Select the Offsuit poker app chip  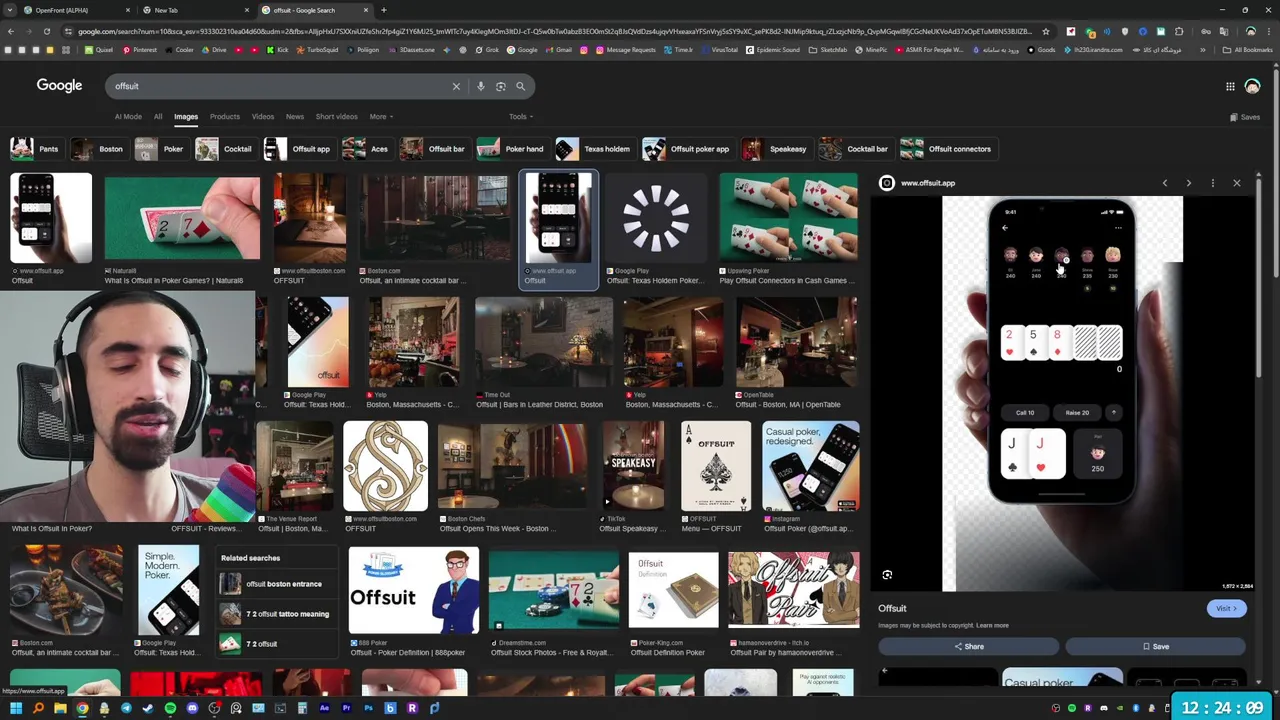[x=687, y=149]
